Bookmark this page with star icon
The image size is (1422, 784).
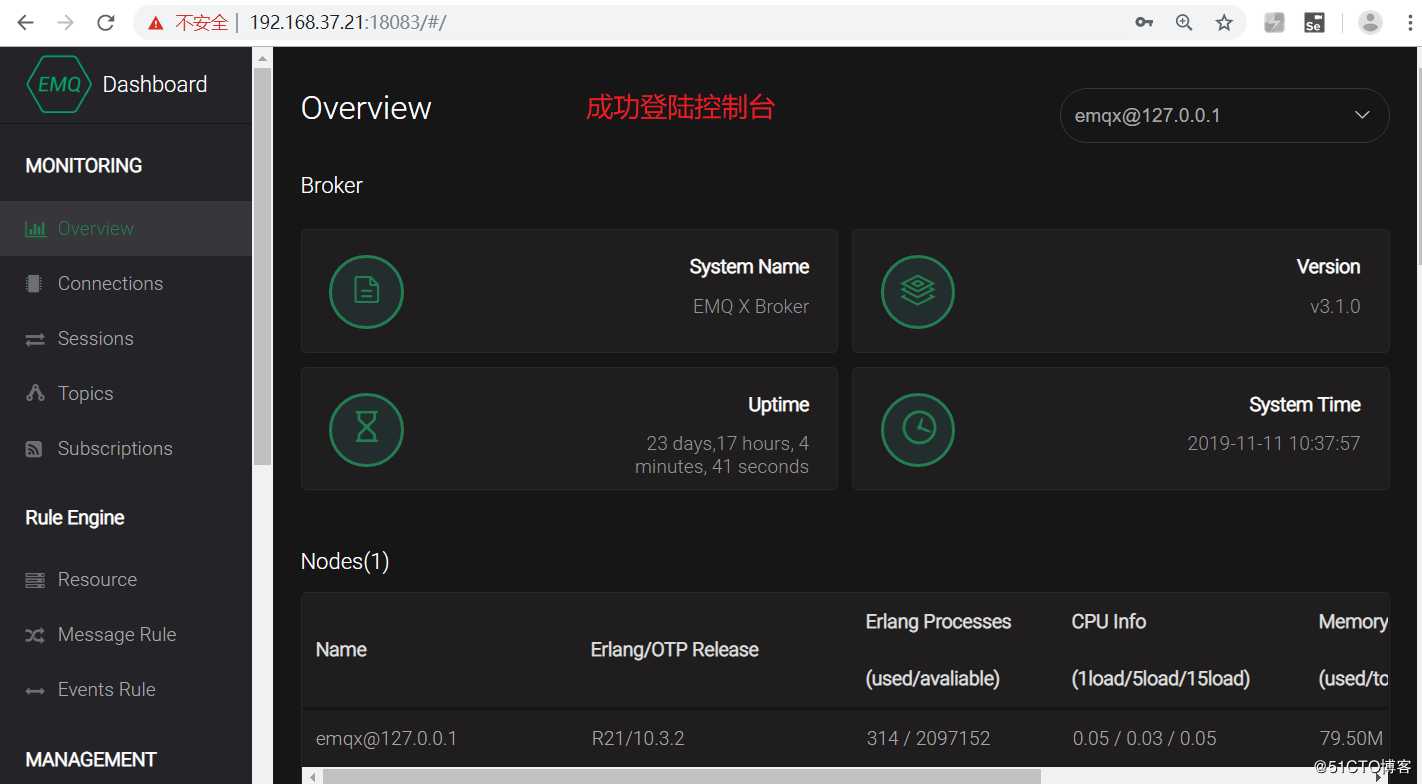(1224, 22)
